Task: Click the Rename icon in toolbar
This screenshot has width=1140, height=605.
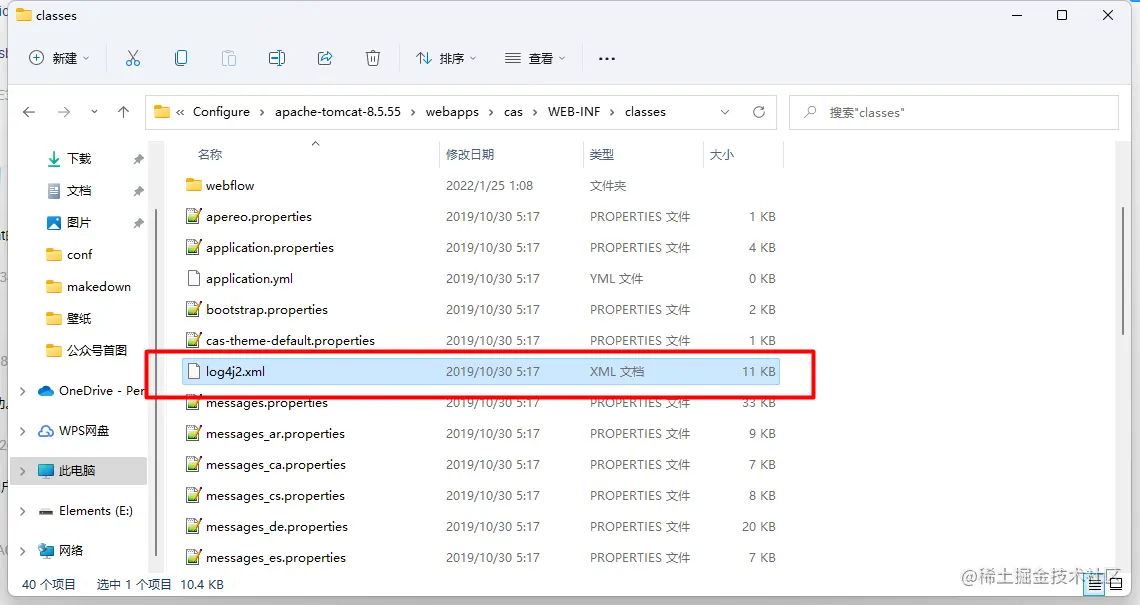Action: click(277, 58)
